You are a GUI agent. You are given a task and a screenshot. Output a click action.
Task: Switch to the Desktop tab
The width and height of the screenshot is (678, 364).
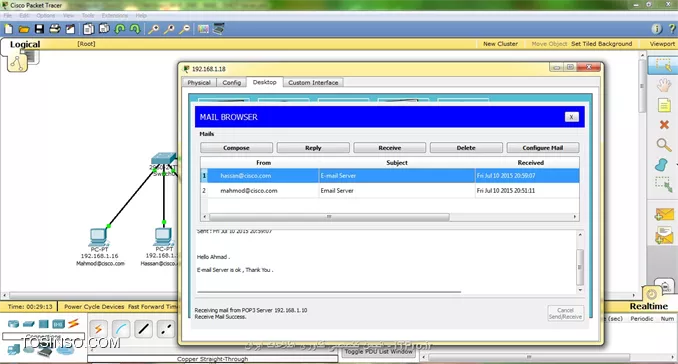click(x=265, y=82)
